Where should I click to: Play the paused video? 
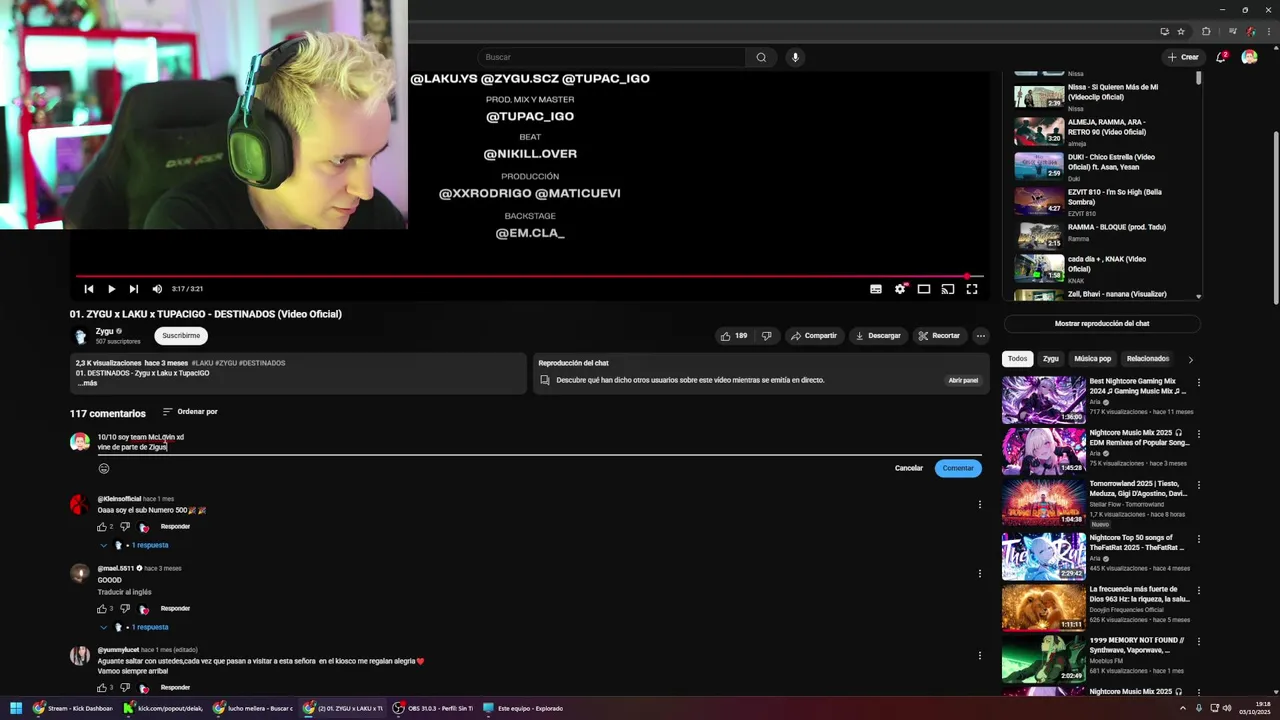[111, 289]
